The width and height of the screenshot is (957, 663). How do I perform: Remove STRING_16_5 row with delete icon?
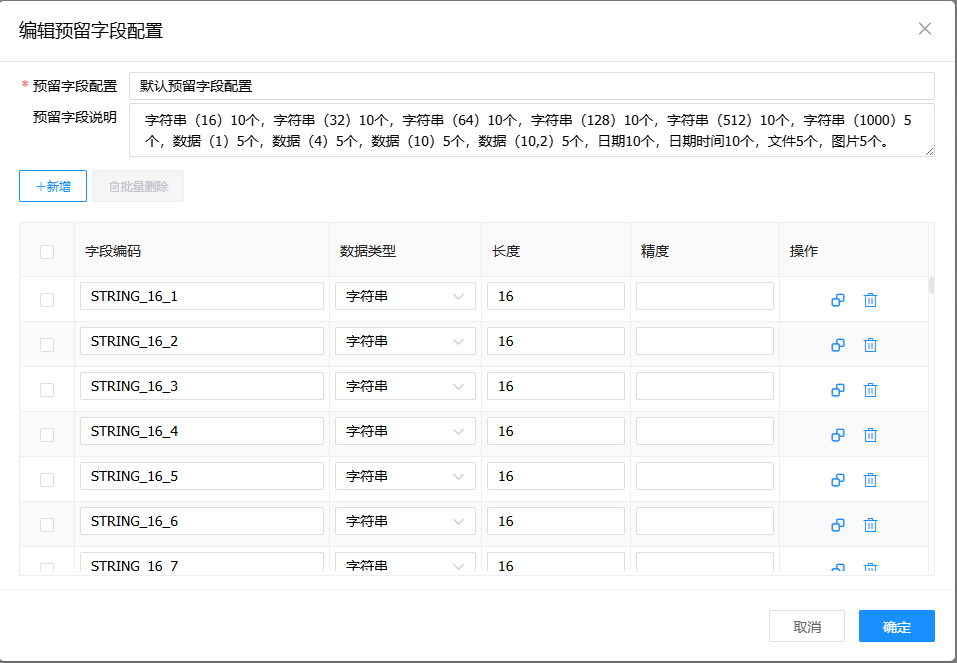[x=870, y=480]
